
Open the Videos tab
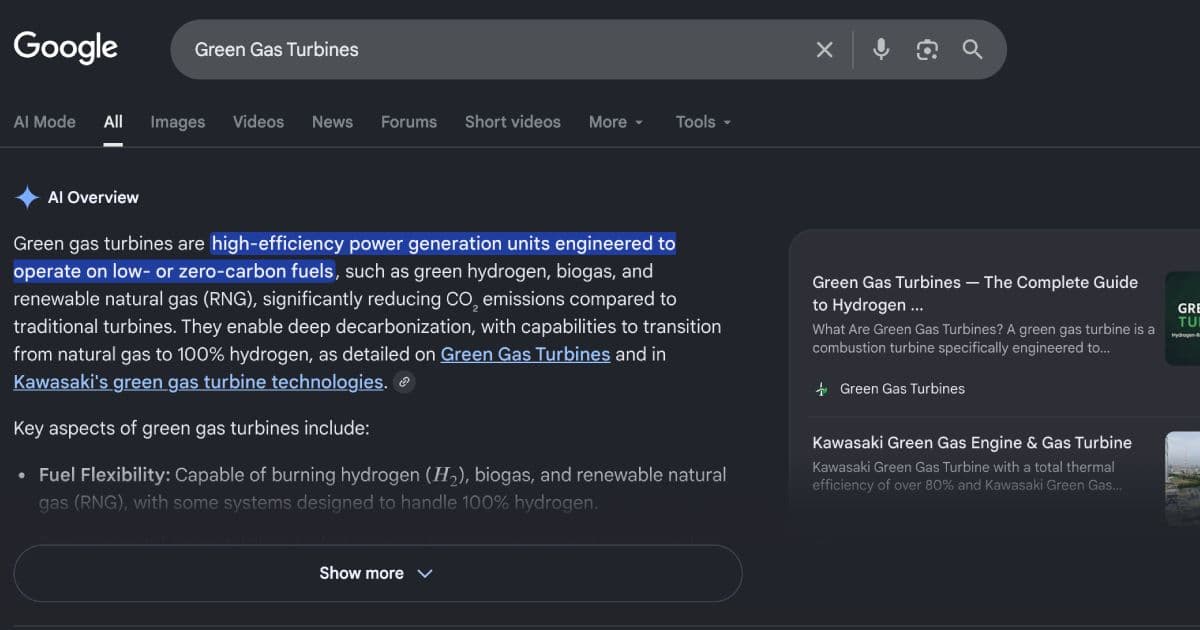[x=258, y=122]
